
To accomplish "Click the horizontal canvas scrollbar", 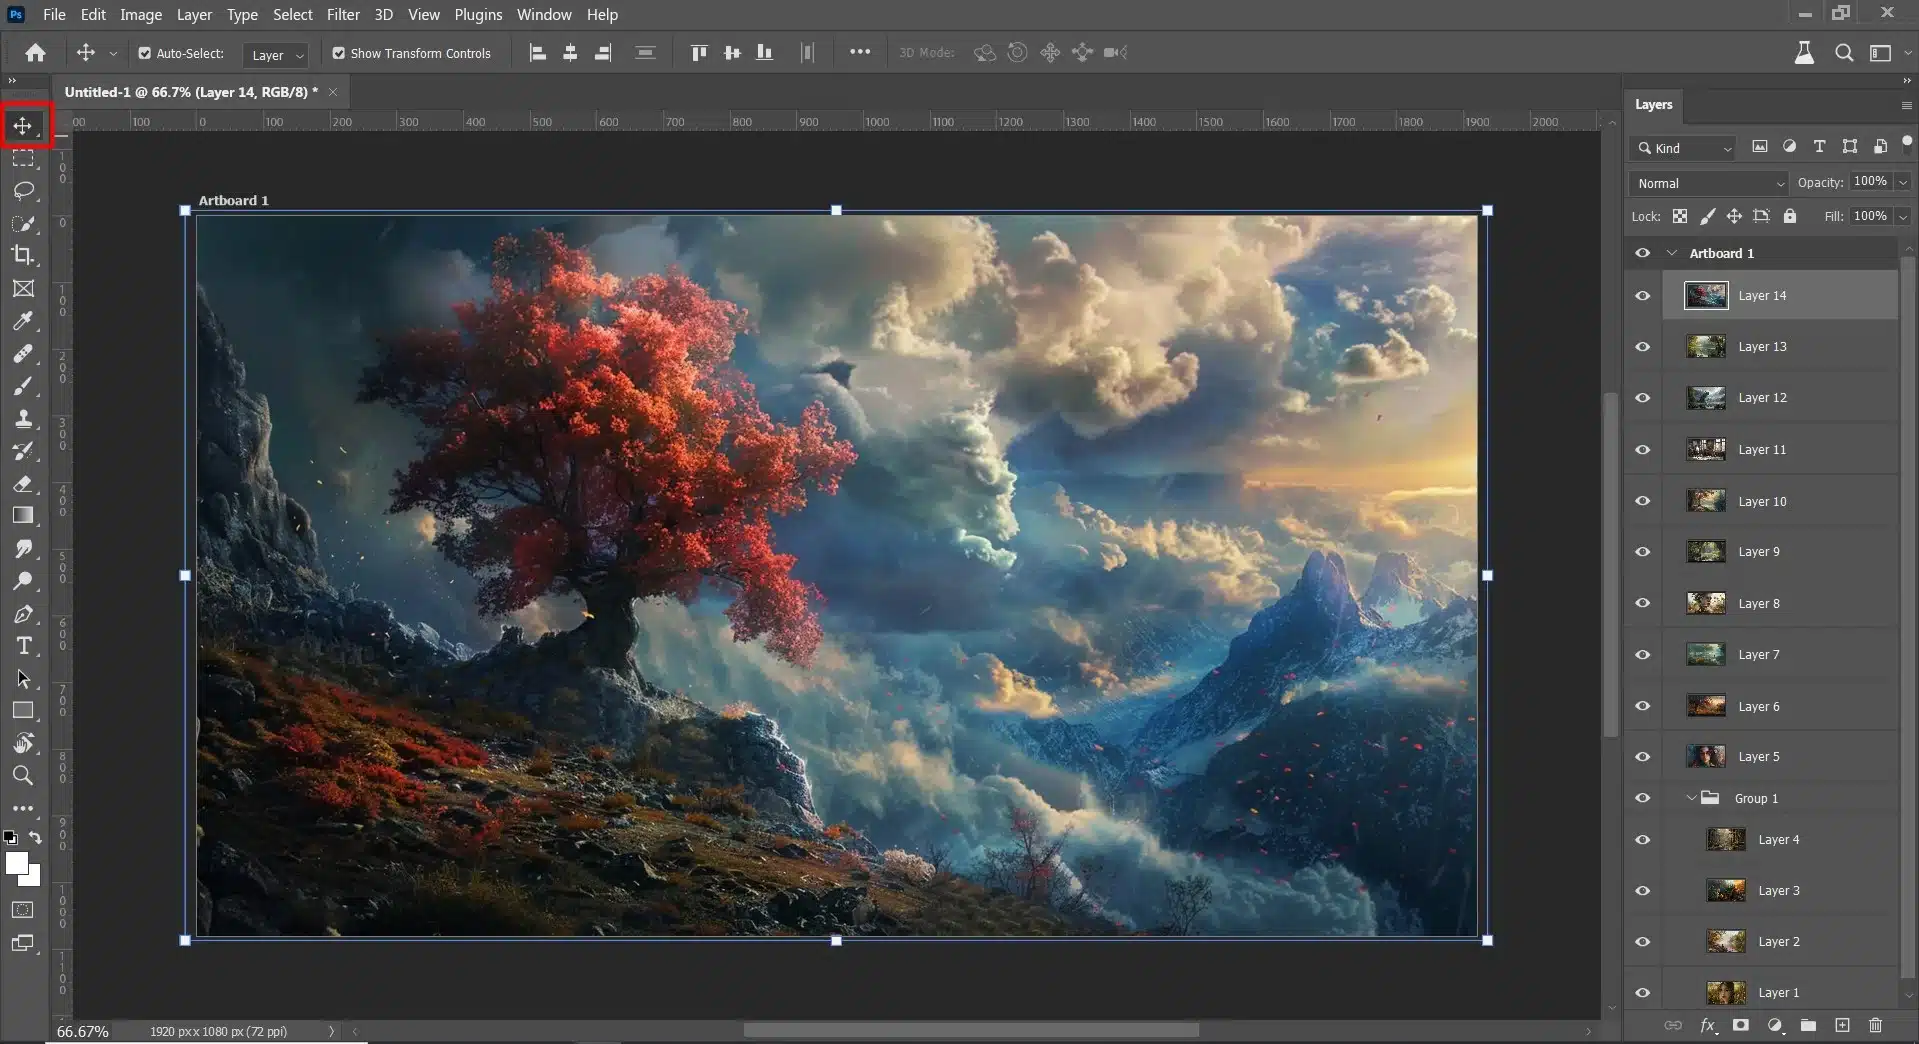I will point(971,1030).
